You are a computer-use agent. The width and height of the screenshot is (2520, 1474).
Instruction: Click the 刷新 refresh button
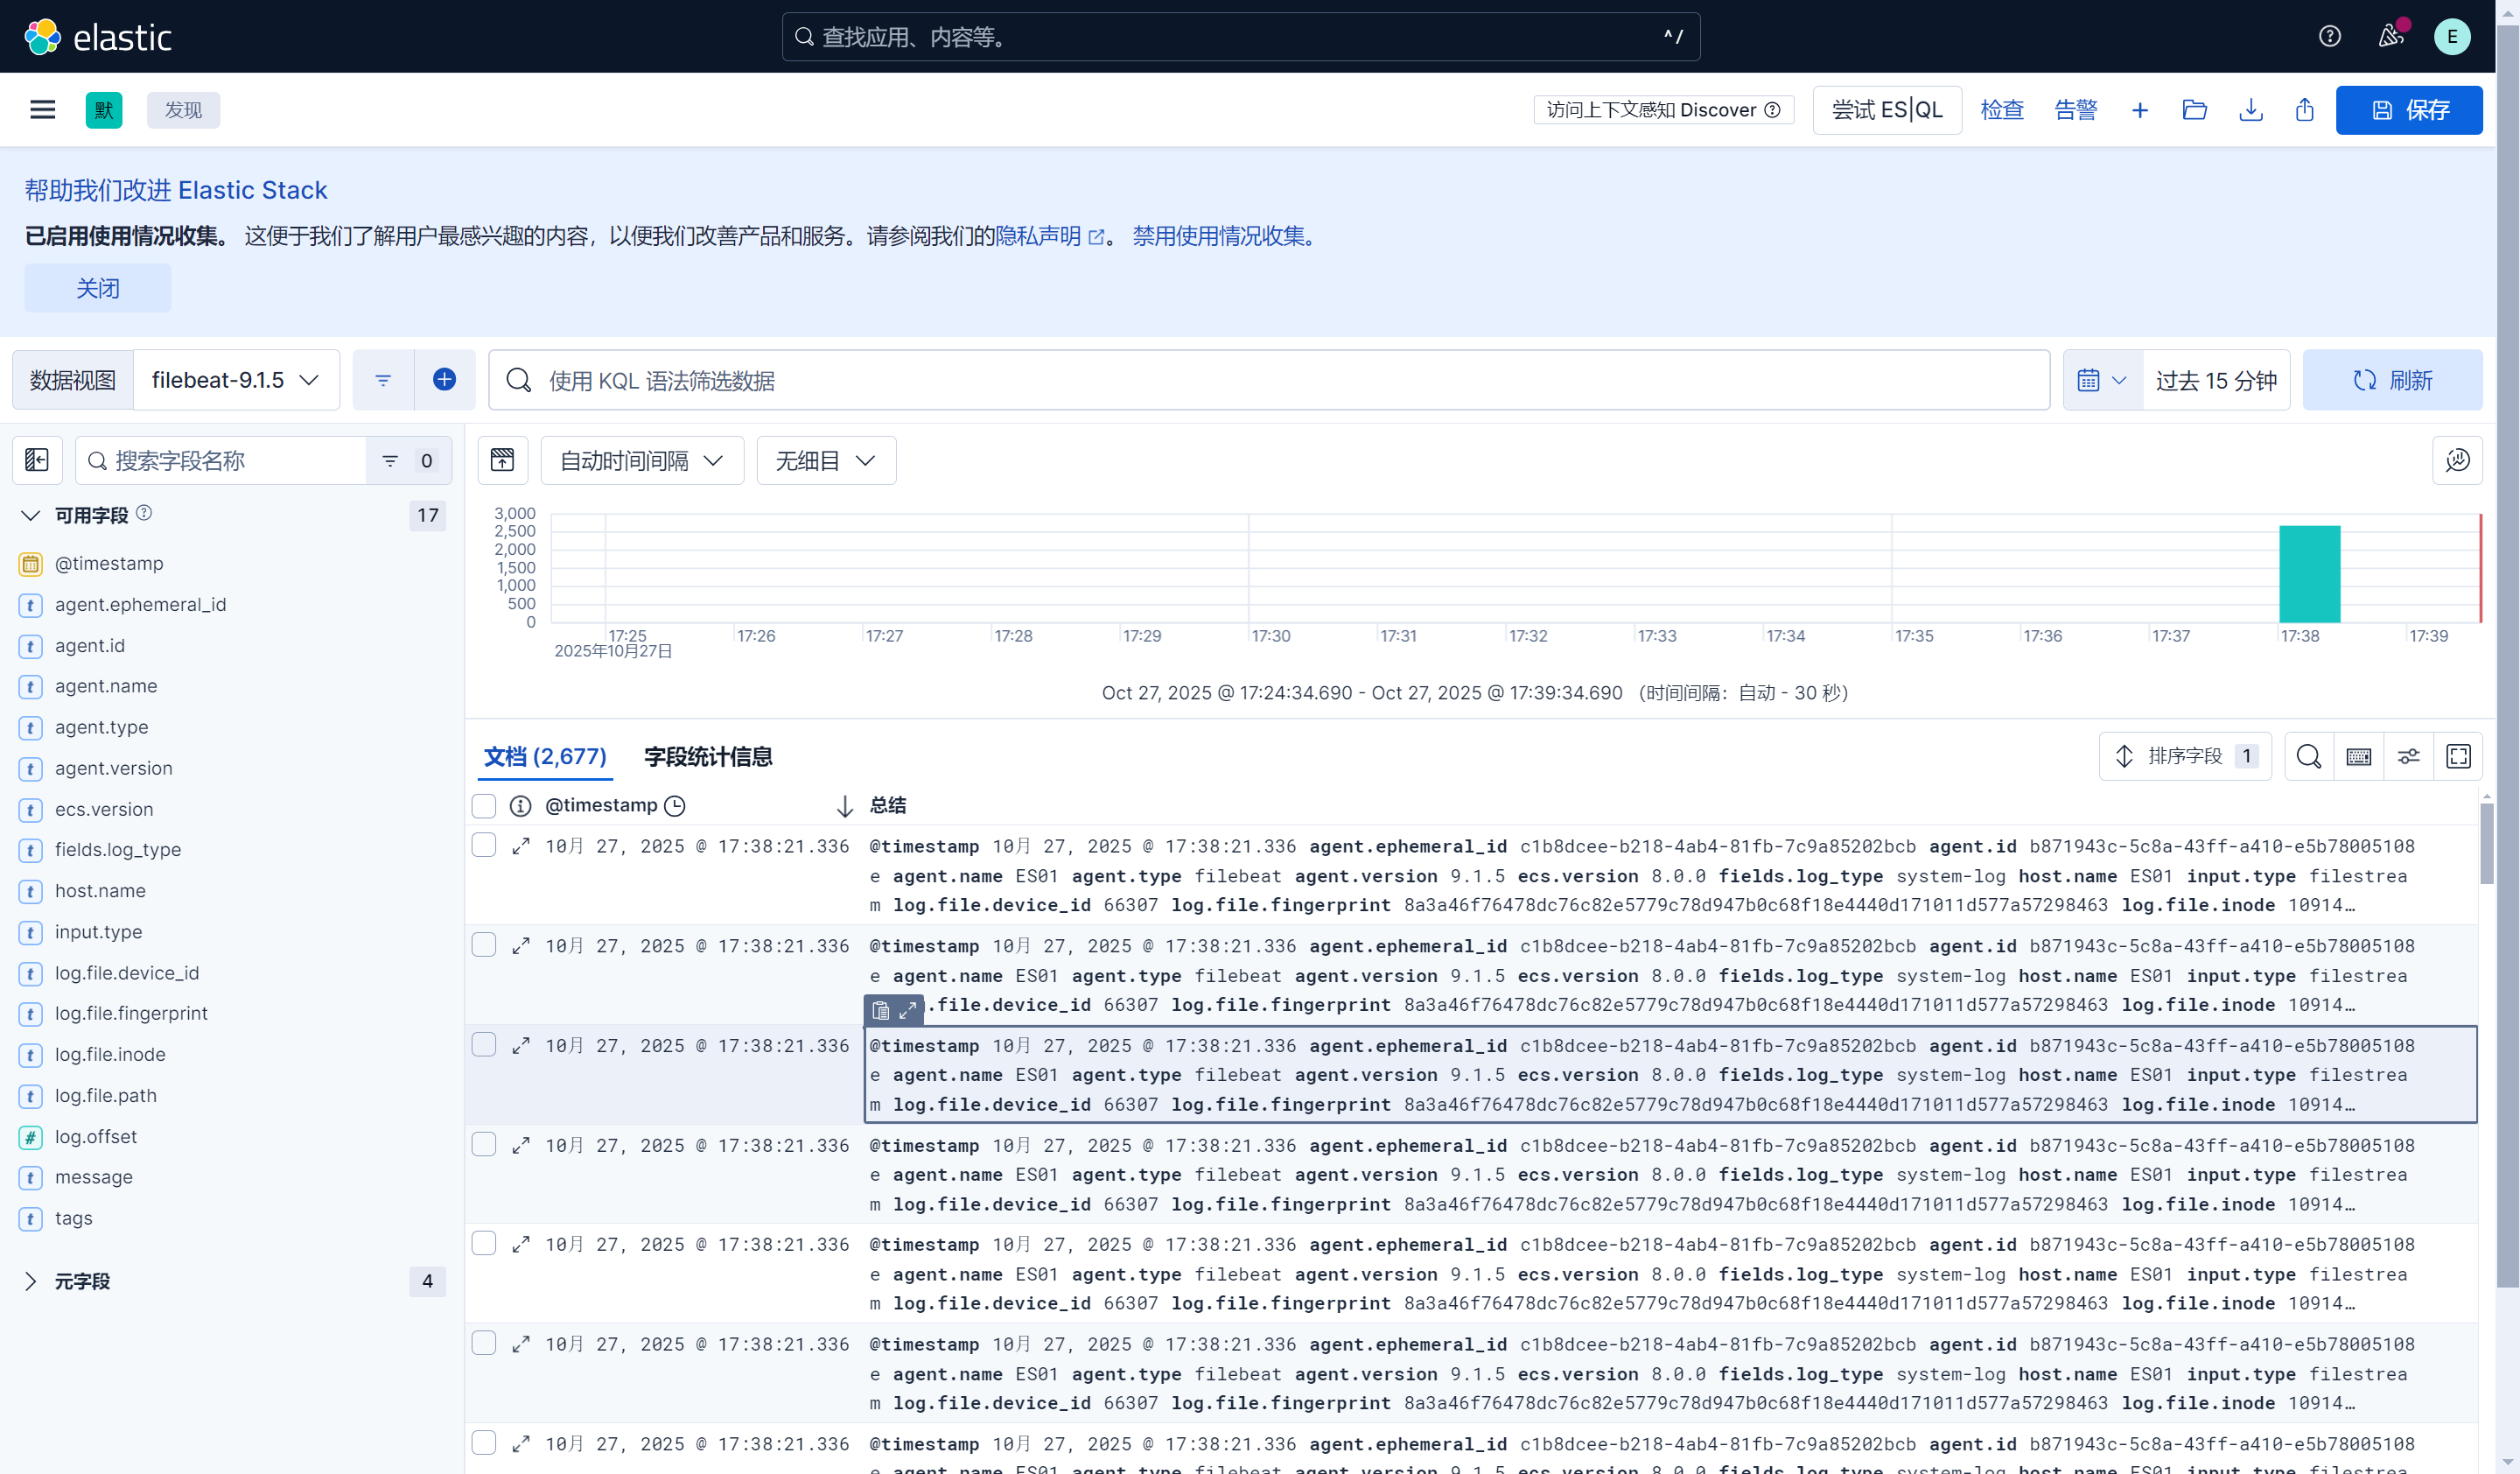(x=2392, y=380)
